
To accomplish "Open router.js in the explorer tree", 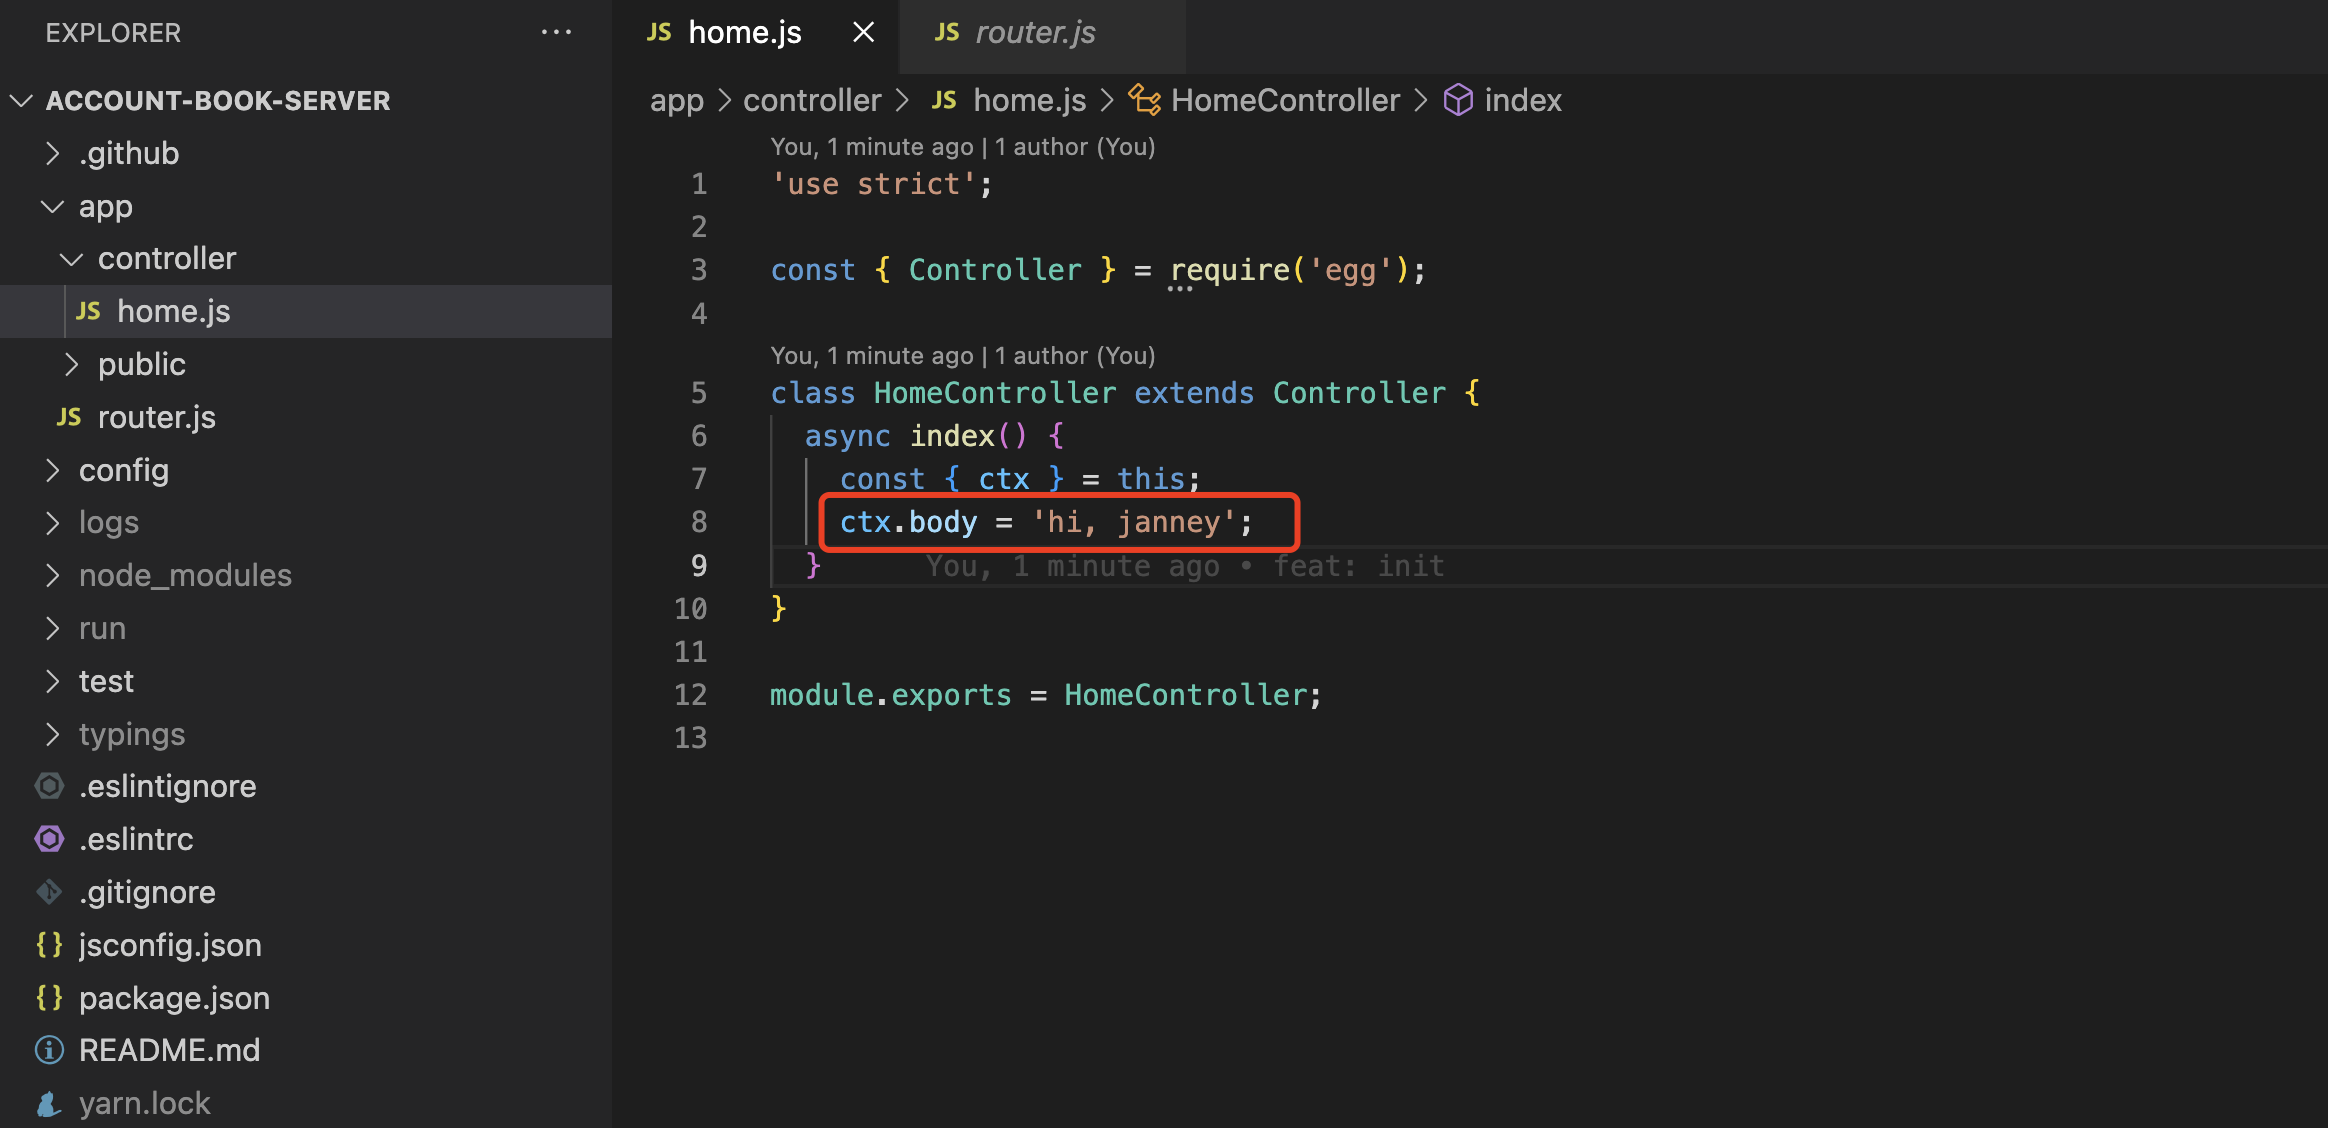I will [x=156, y=417].
